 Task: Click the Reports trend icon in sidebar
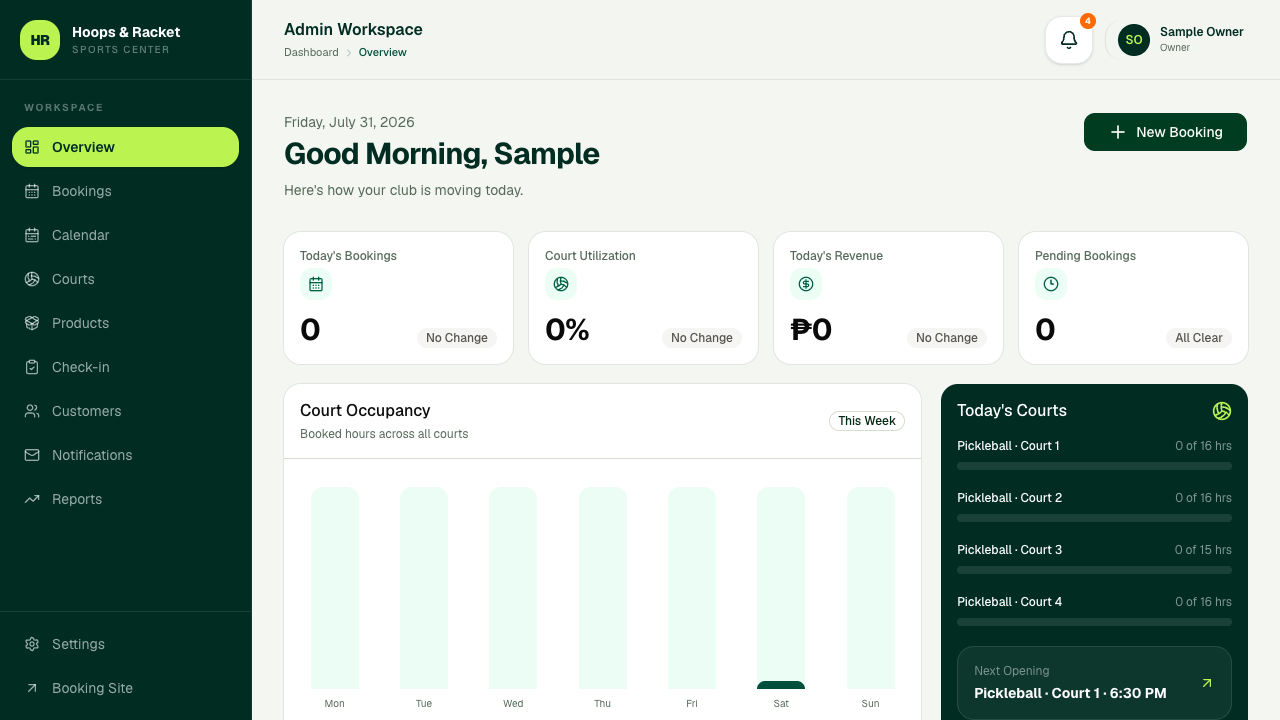(32, 499)
